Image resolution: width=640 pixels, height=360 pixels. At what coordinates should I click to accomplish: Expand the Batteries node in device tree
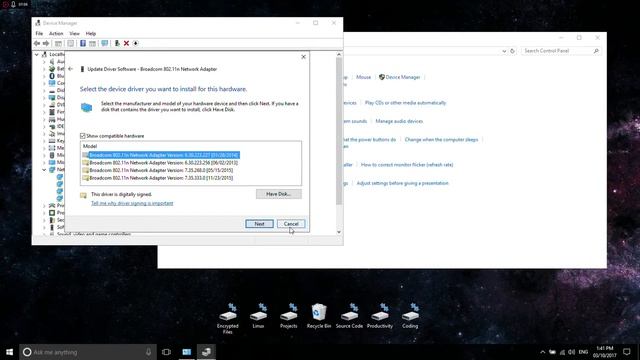(x=44, y=69)
